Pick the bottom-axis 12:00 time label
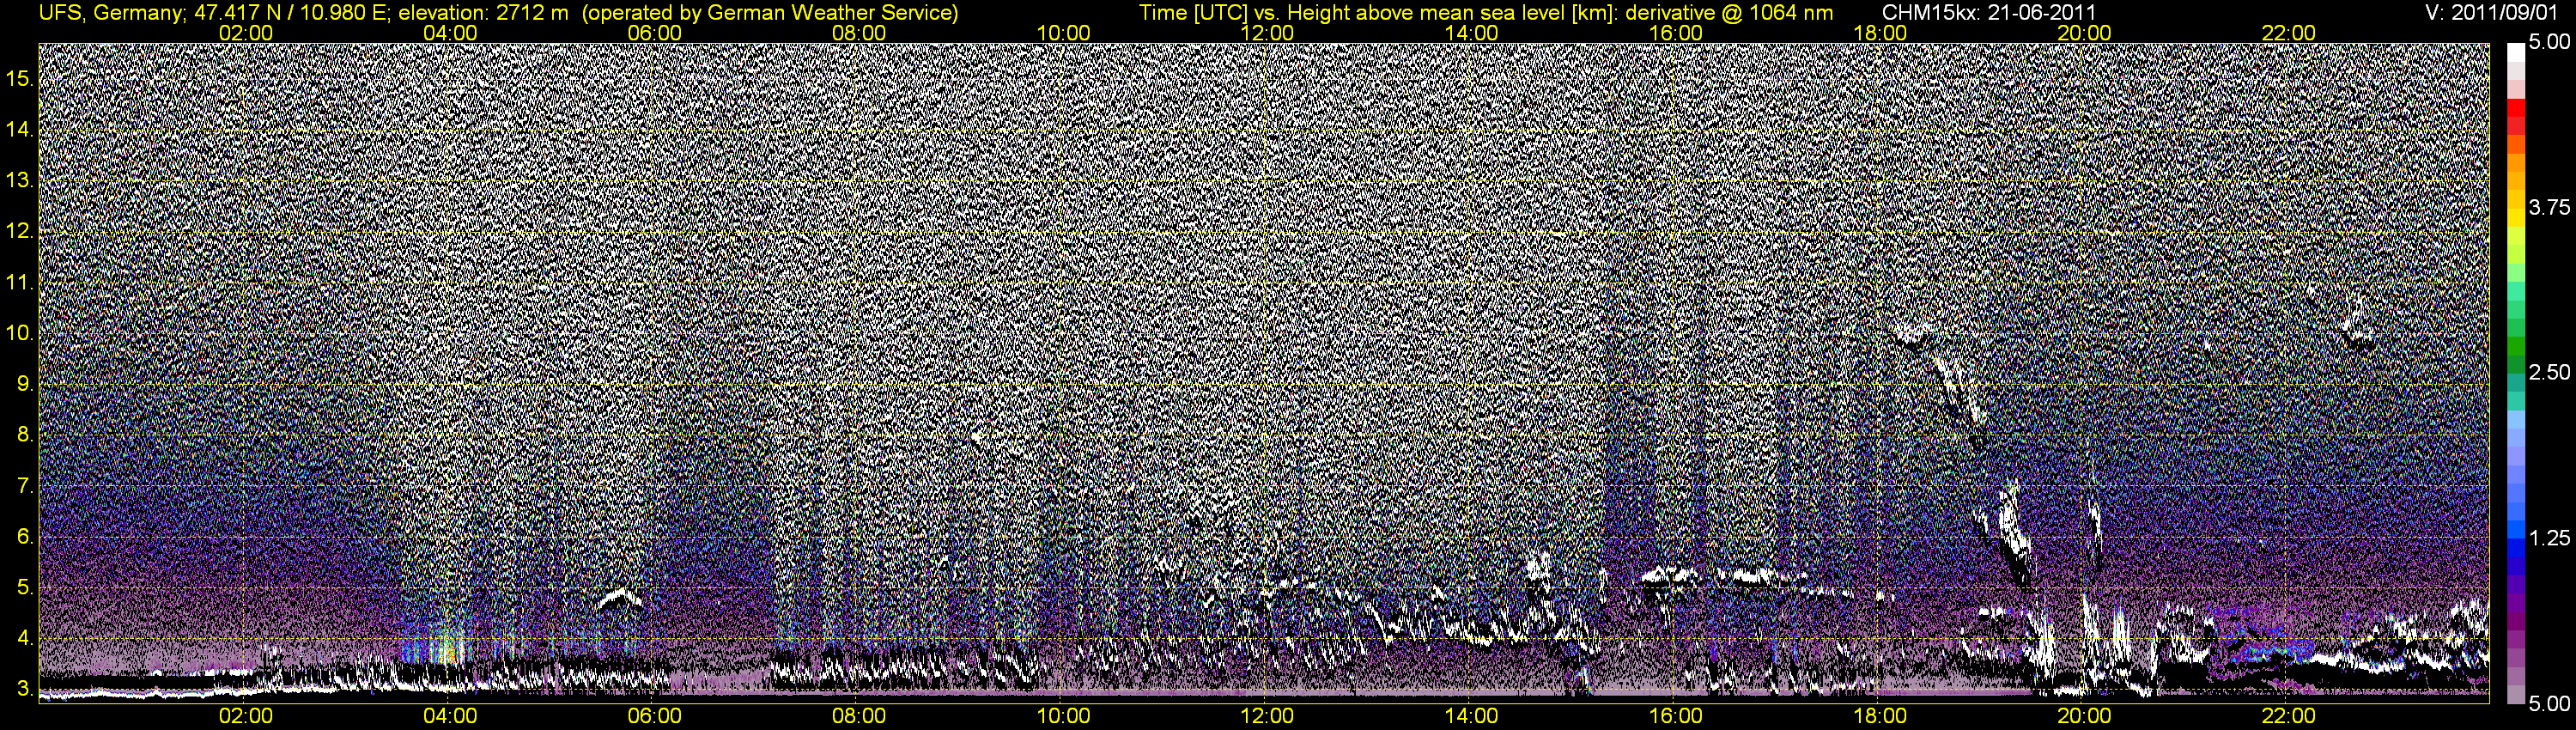 pyautogui.click(x=1267, y=716)
